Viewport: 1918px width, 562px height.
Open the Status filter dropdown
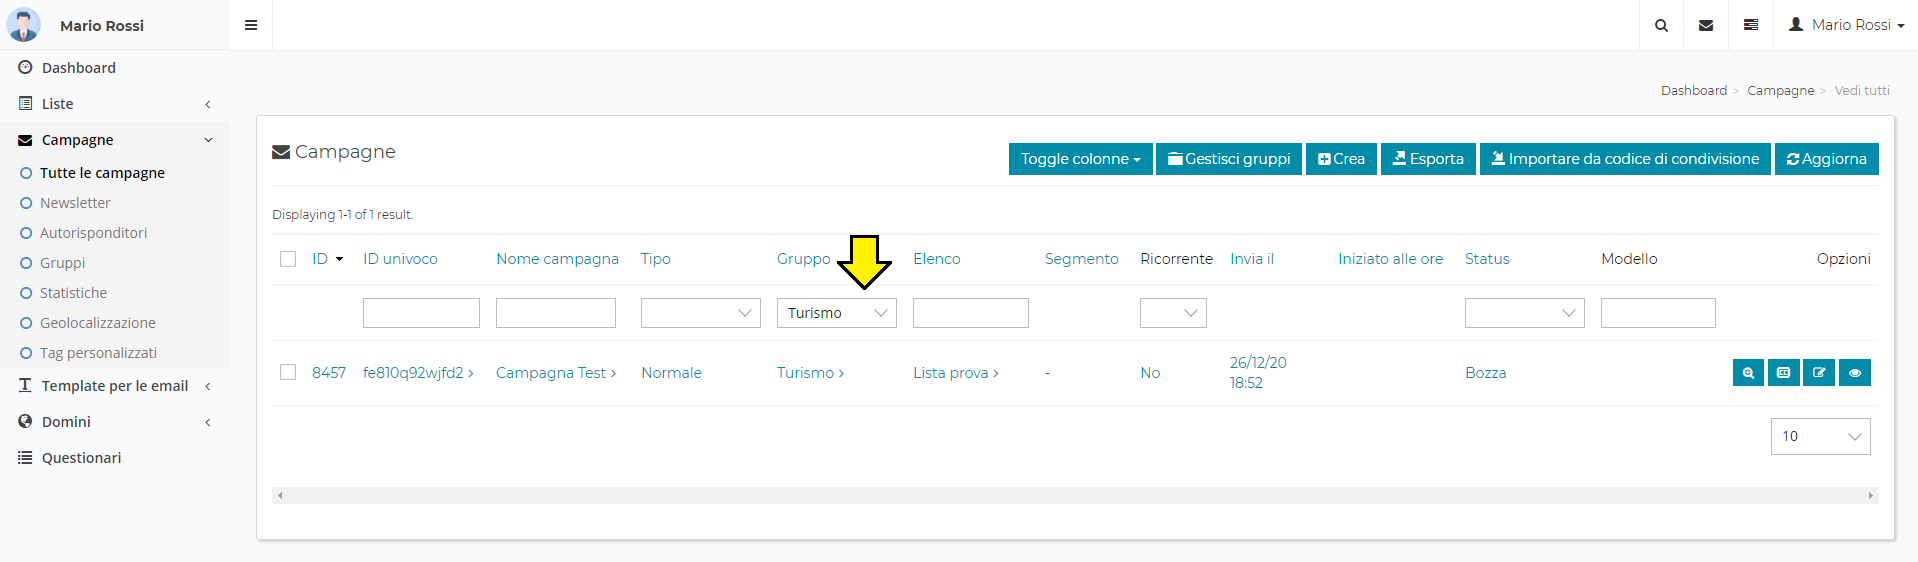pyautogui.click(x=1524, y=313)
